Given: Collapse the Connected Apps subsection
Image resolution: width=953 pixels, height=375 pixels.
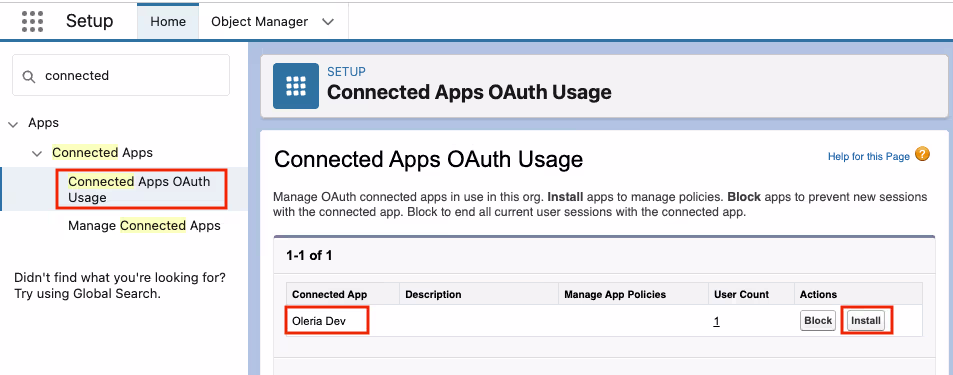Looking at the screenshot, I should coord(38,153).
